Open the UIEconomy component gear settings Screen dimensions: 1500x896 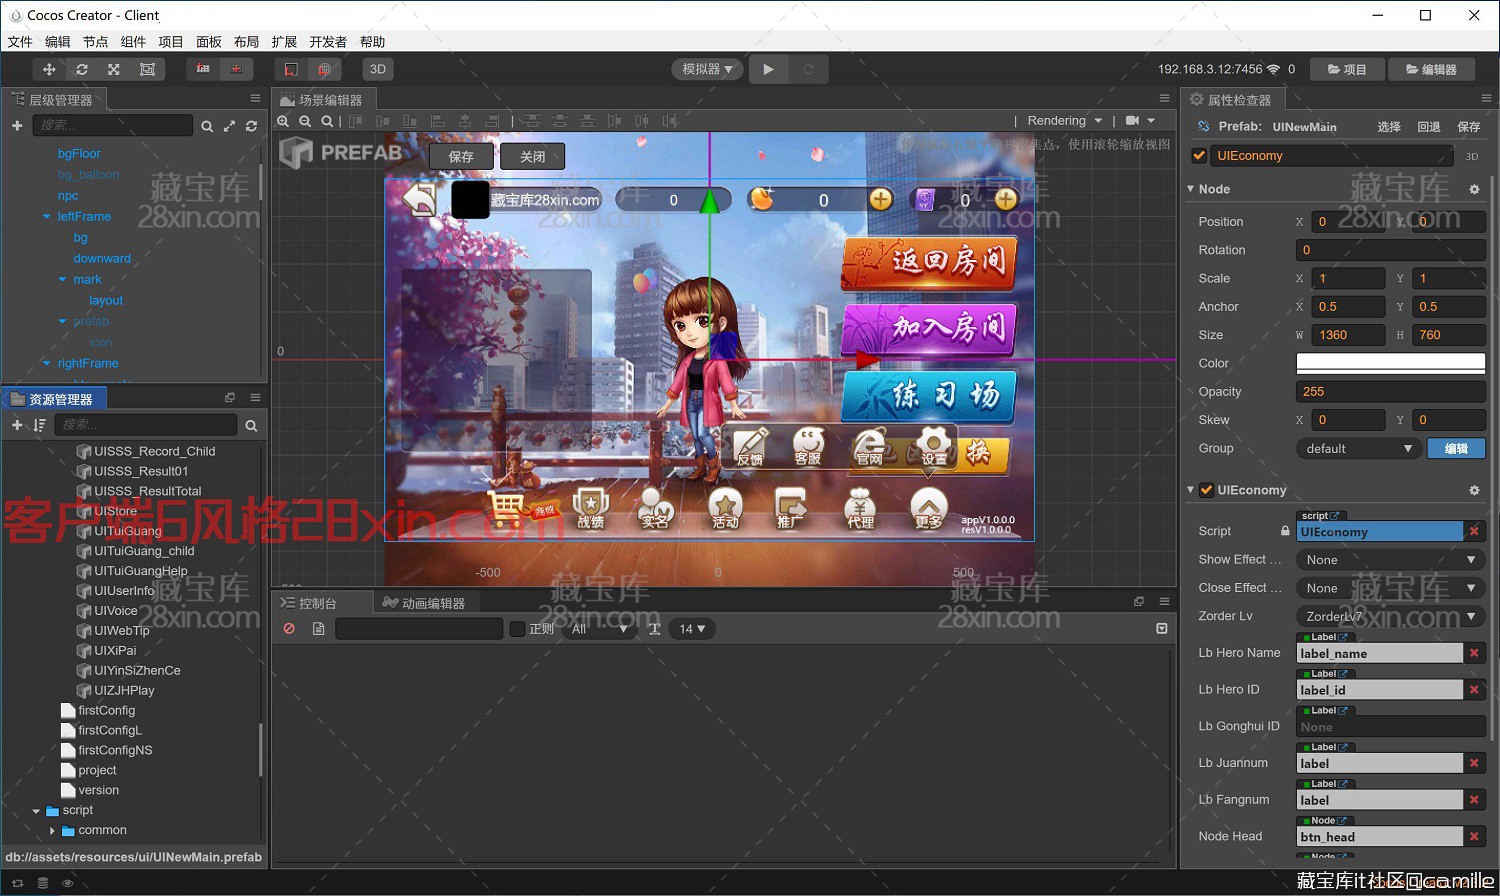[1474, 490]
